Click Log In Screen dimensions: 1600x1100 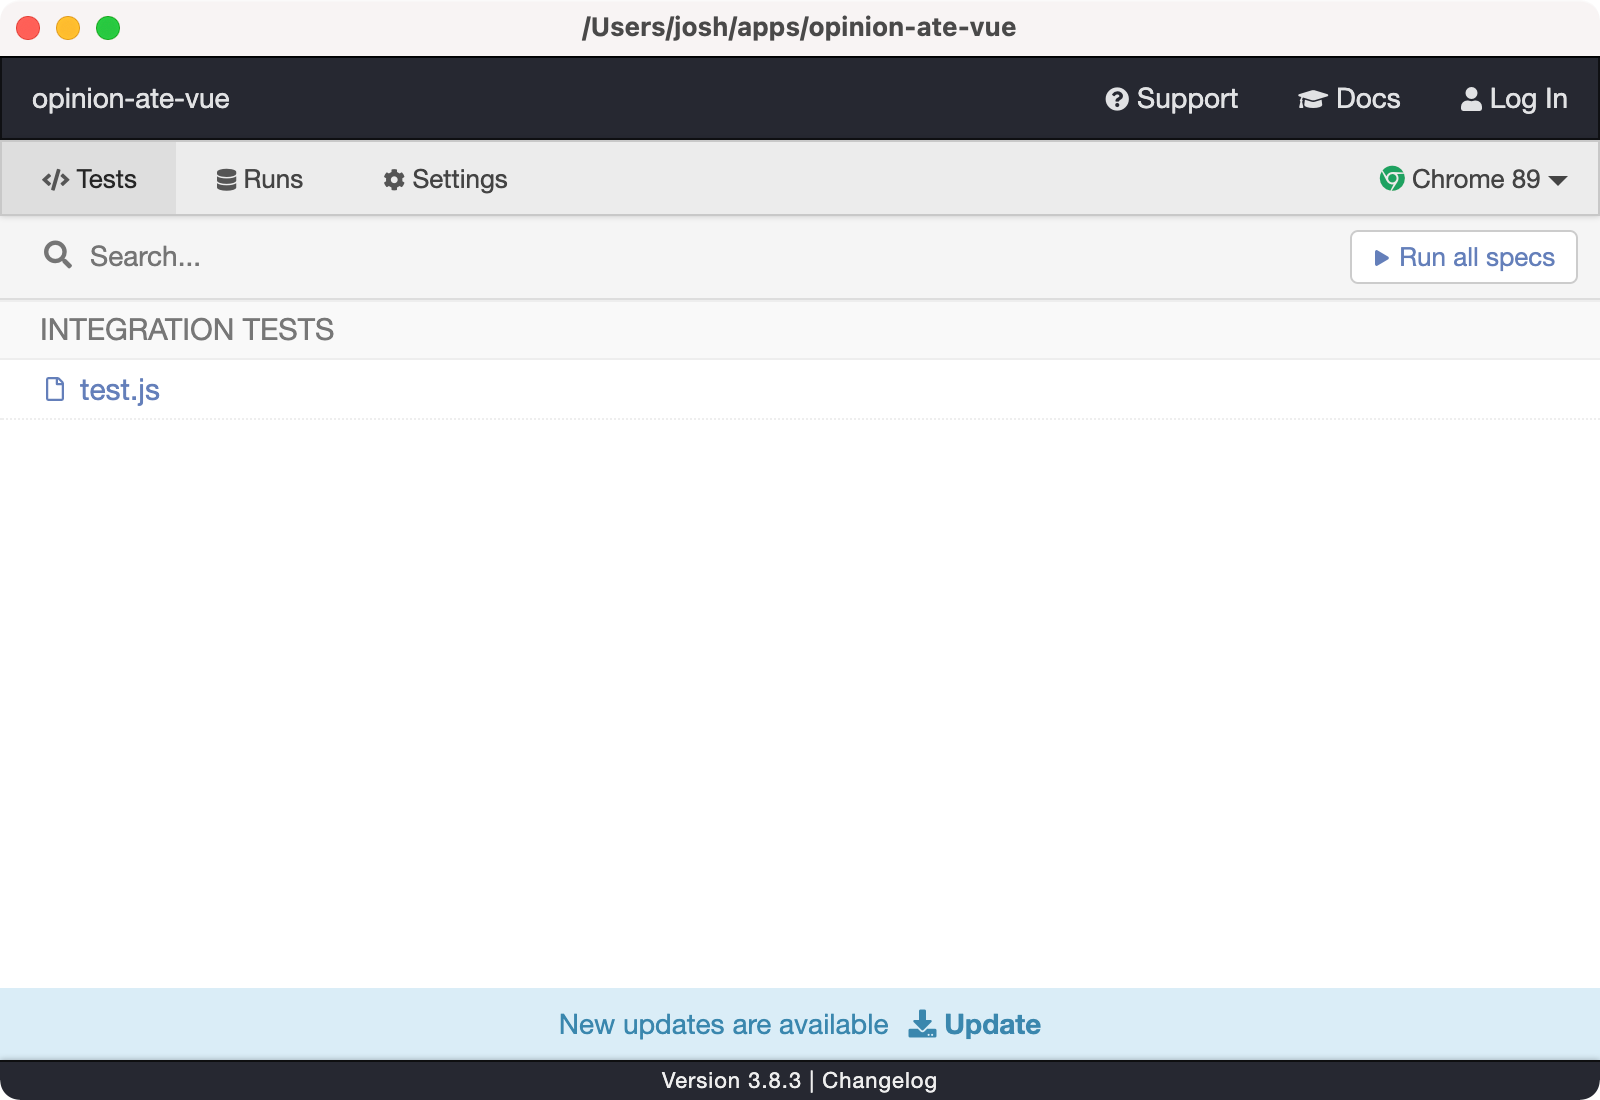1514,99
